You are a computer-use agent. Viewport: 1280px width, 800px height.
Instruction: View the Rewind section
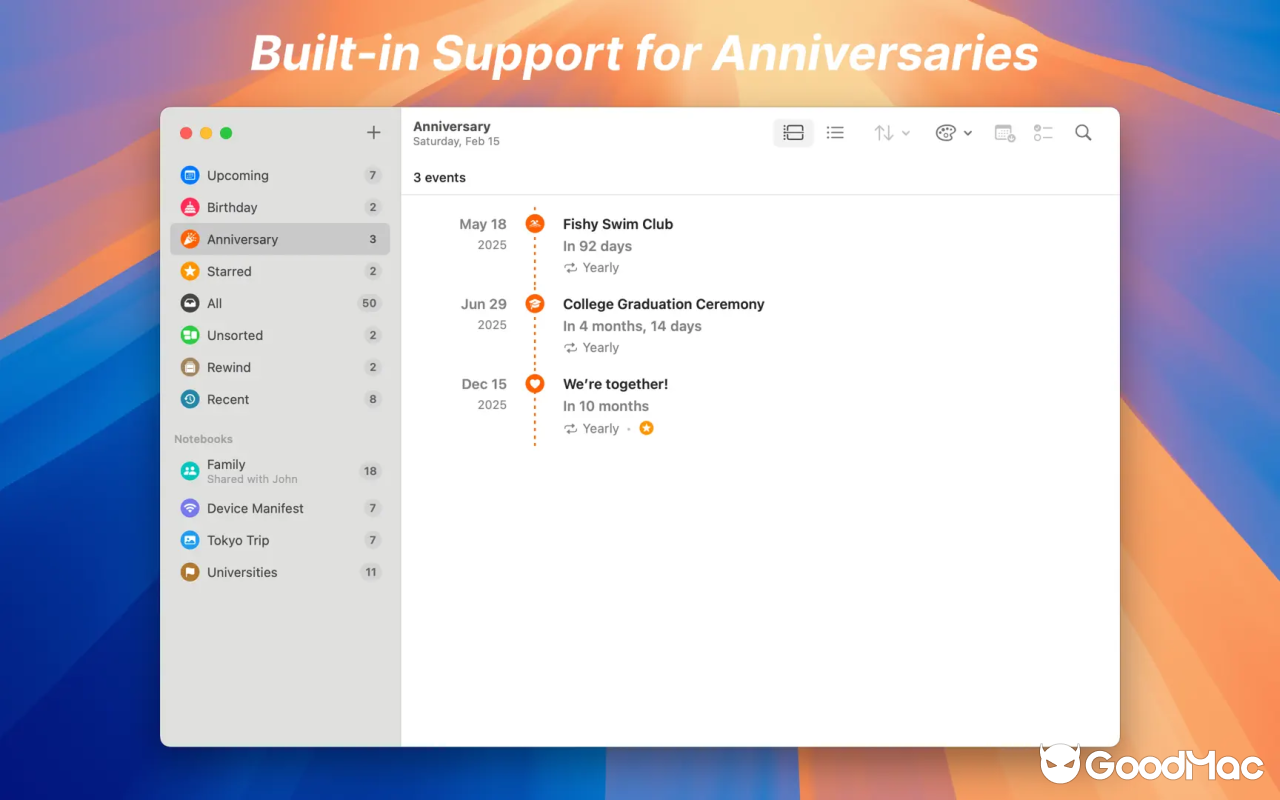pos(230,367)
